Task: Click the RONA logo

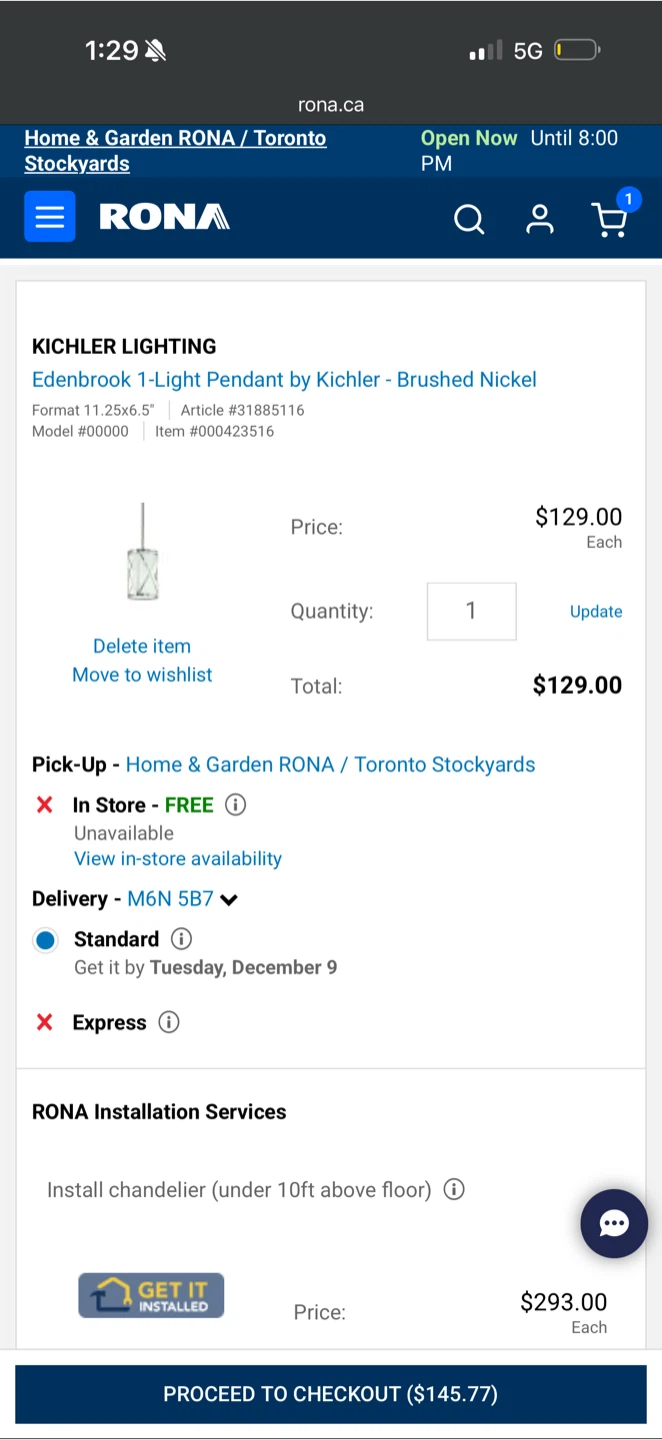Action: coord(164,216)
